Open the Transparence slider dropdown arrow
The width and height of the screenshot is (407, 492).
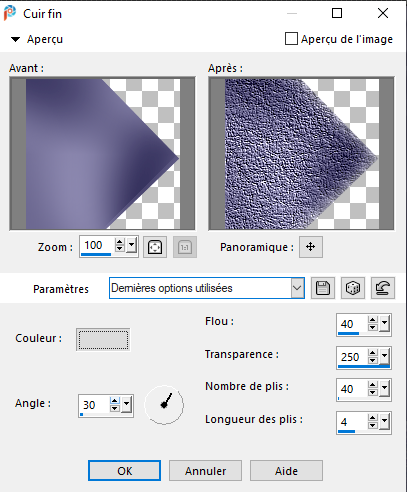(384, 357)
